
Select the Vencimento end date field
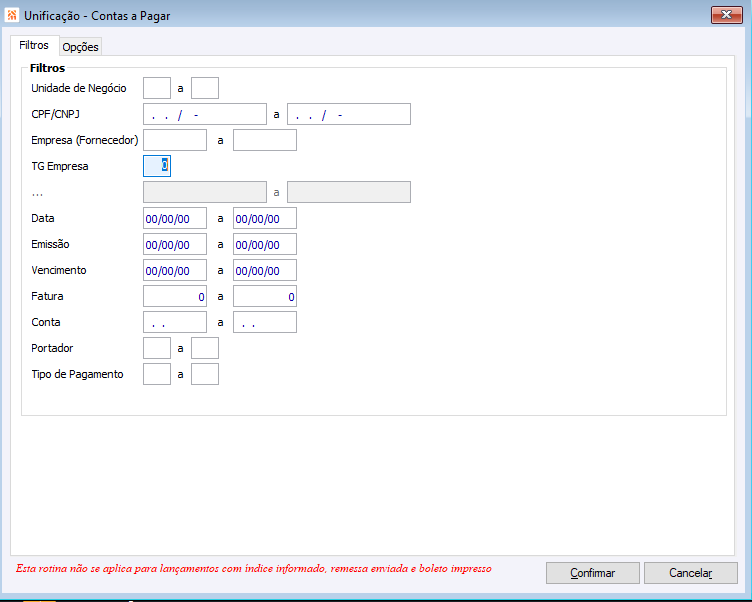[265, 270]
